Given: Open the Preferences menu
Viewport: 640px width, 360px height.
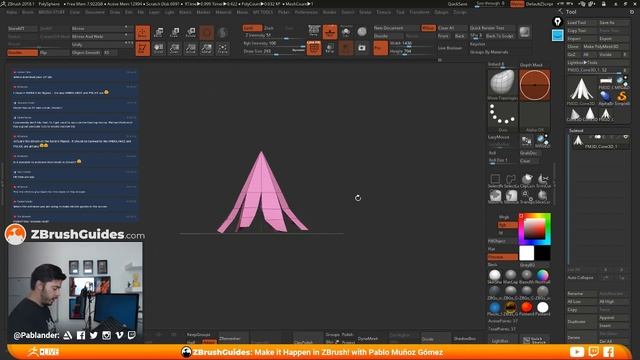Looking at the screenshot, I should [x=306, y=12].
